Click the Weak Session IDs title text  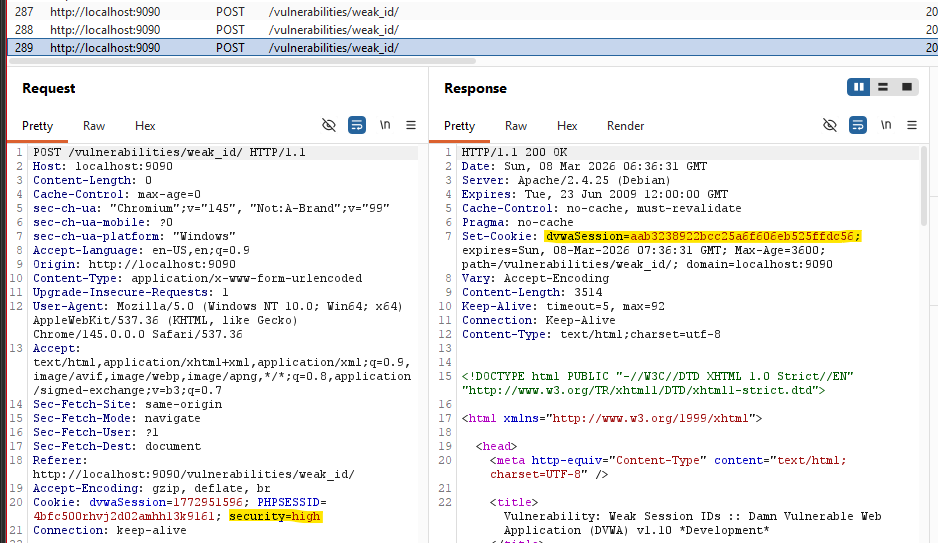click(692, 523)
